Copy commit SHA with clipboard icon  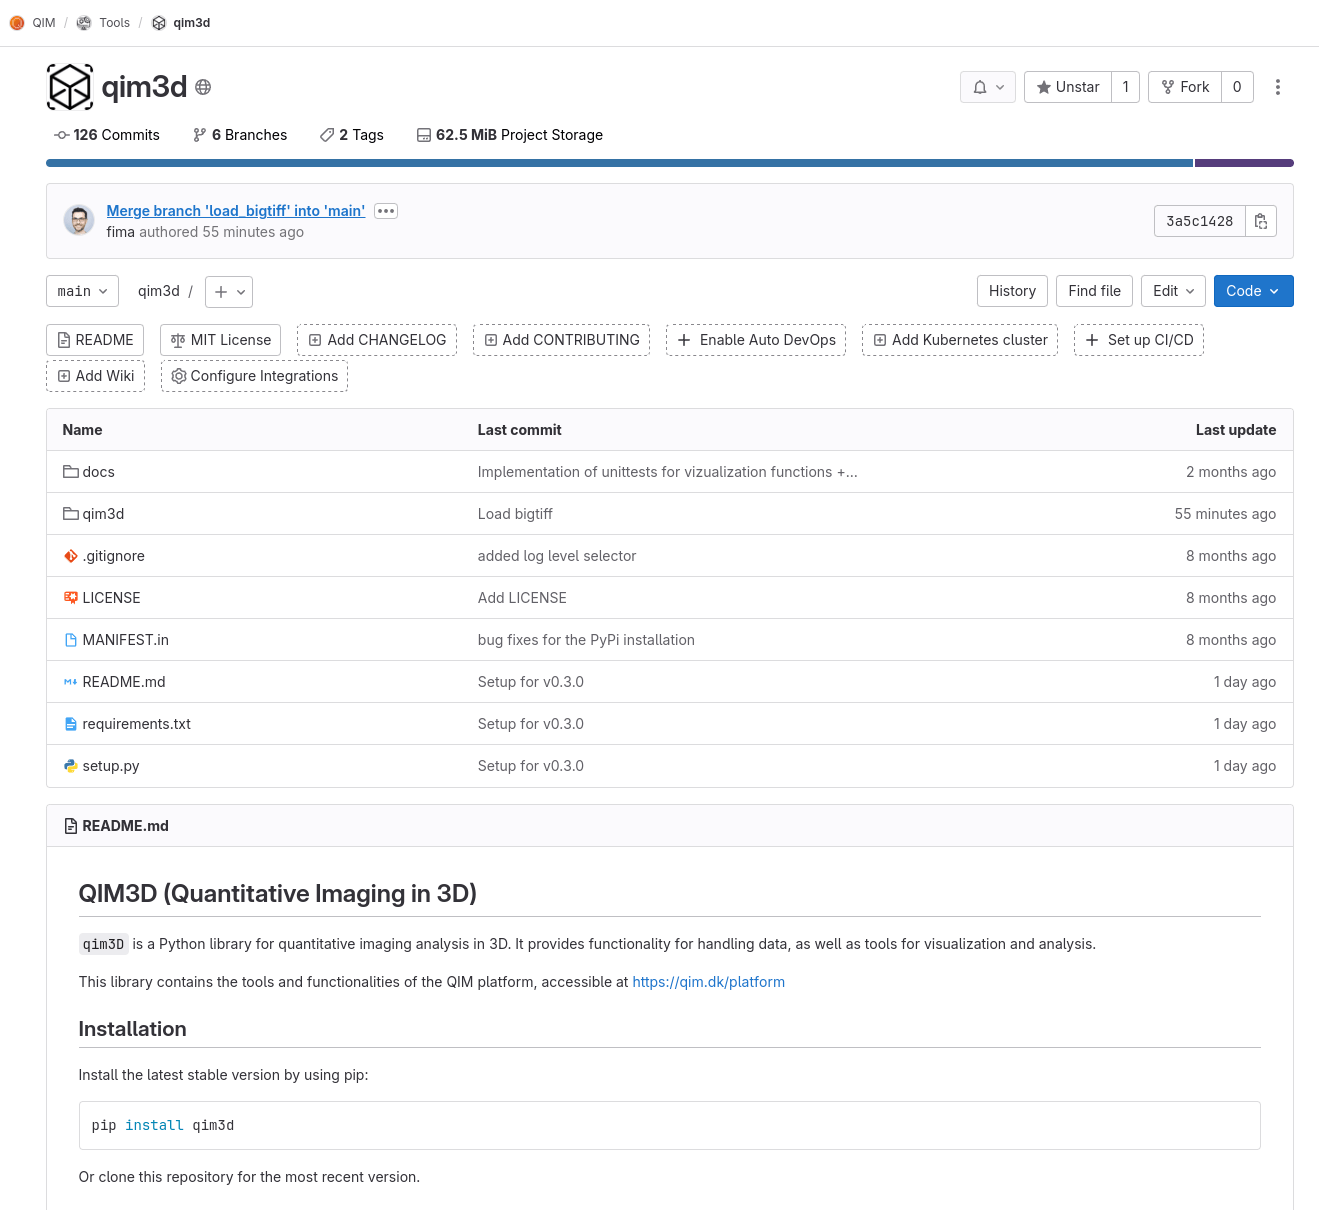click(x=1261, y=221)
